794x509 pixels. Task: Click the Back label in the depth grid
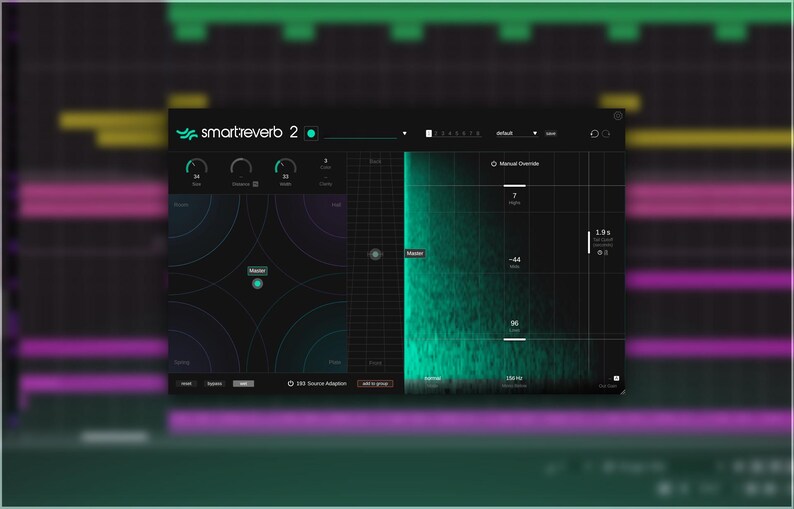[375, 162]
